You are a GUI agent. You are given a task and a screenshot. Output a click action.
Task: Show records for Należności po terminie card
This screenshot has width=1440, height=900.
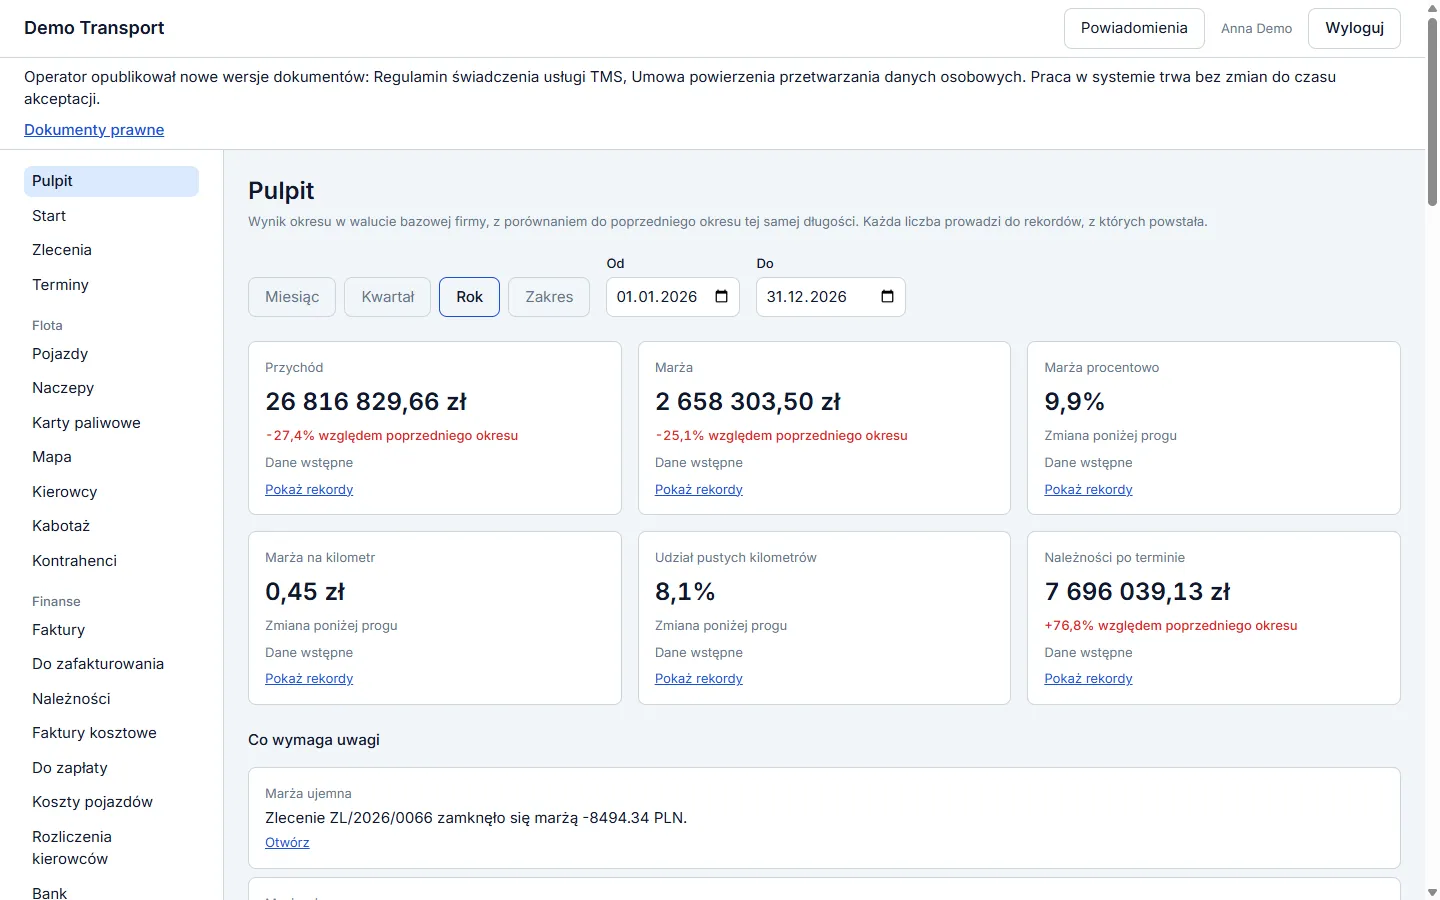click(1089, 679)
